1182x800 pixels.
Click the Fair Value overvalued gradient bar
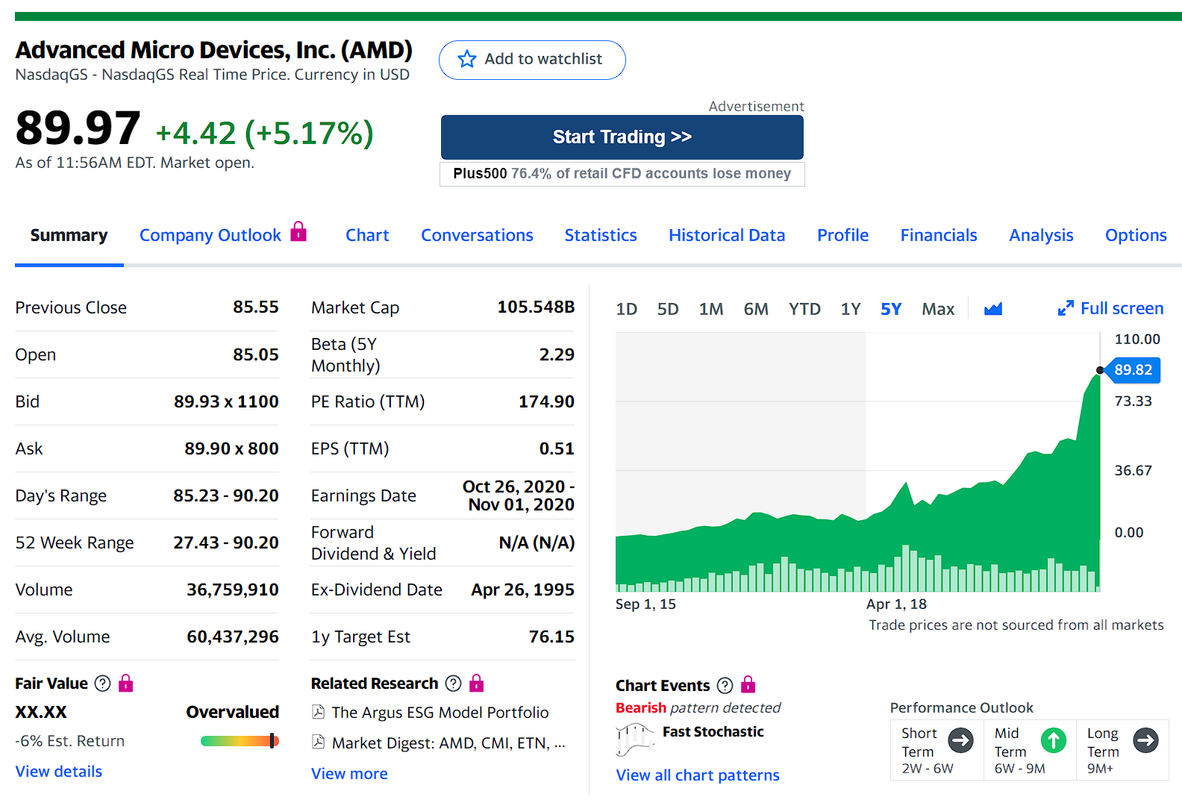[x=240, y=741]
